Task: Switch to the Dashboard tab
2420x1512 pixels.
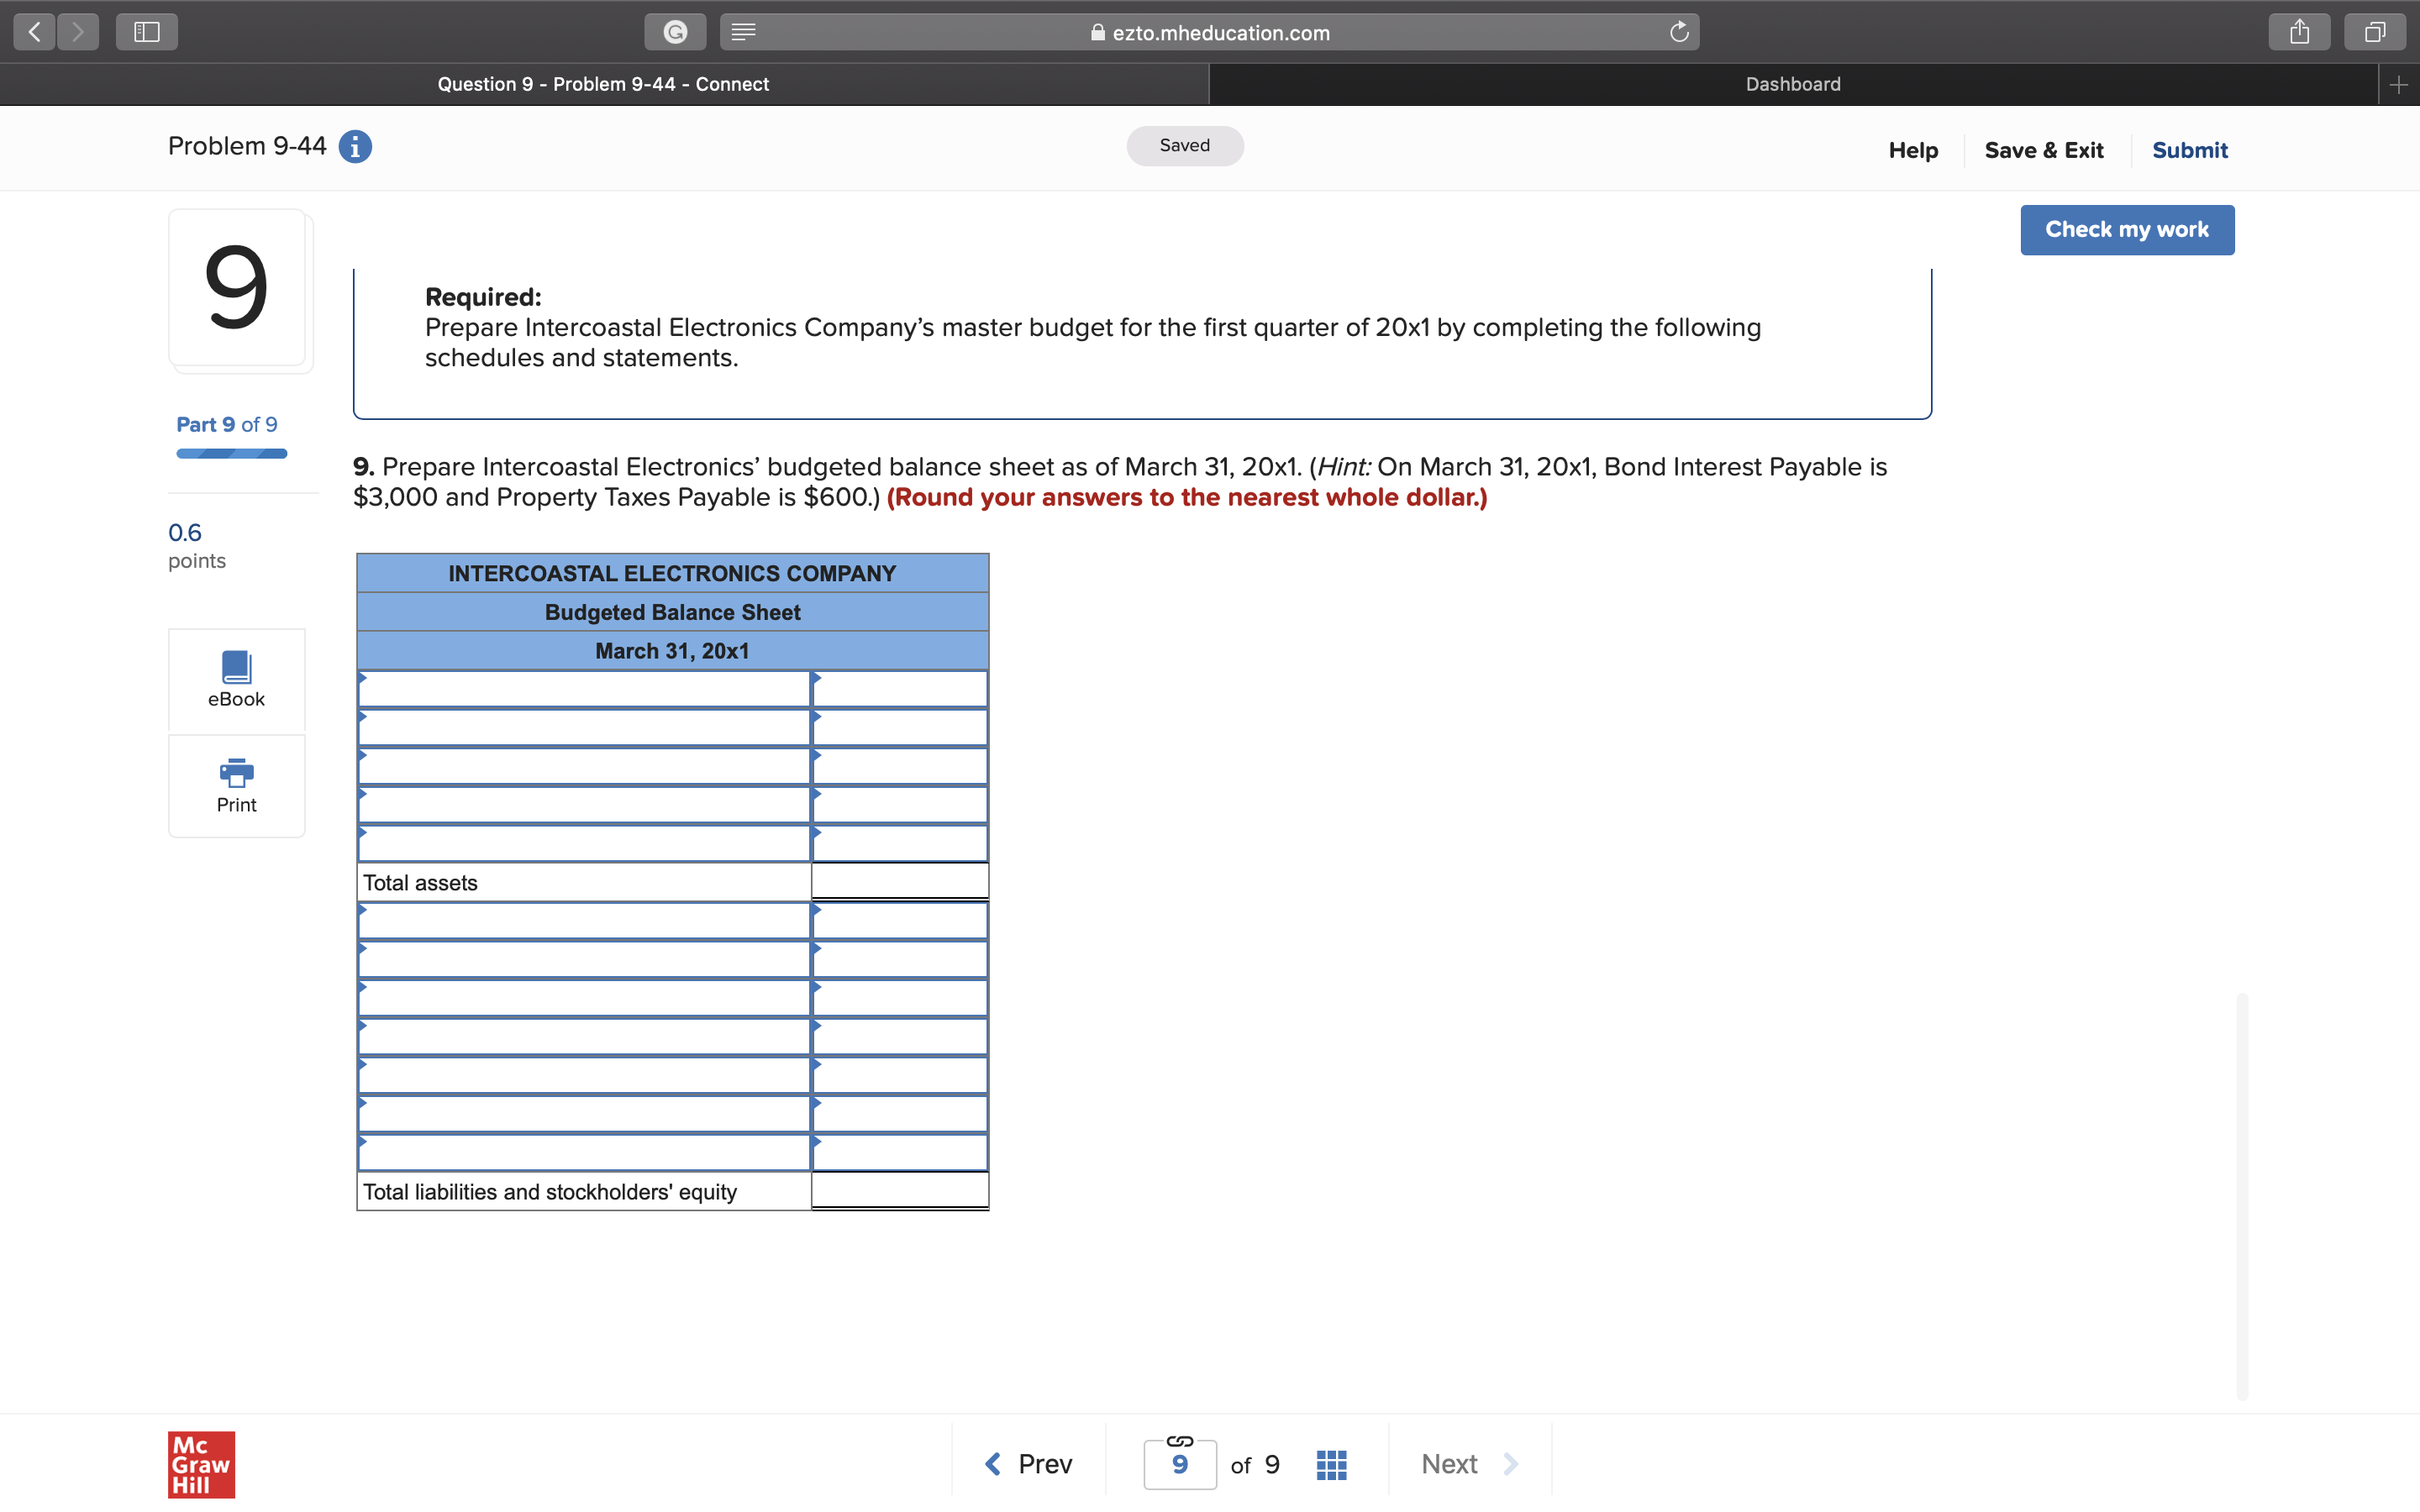Action: [1792, 84]
